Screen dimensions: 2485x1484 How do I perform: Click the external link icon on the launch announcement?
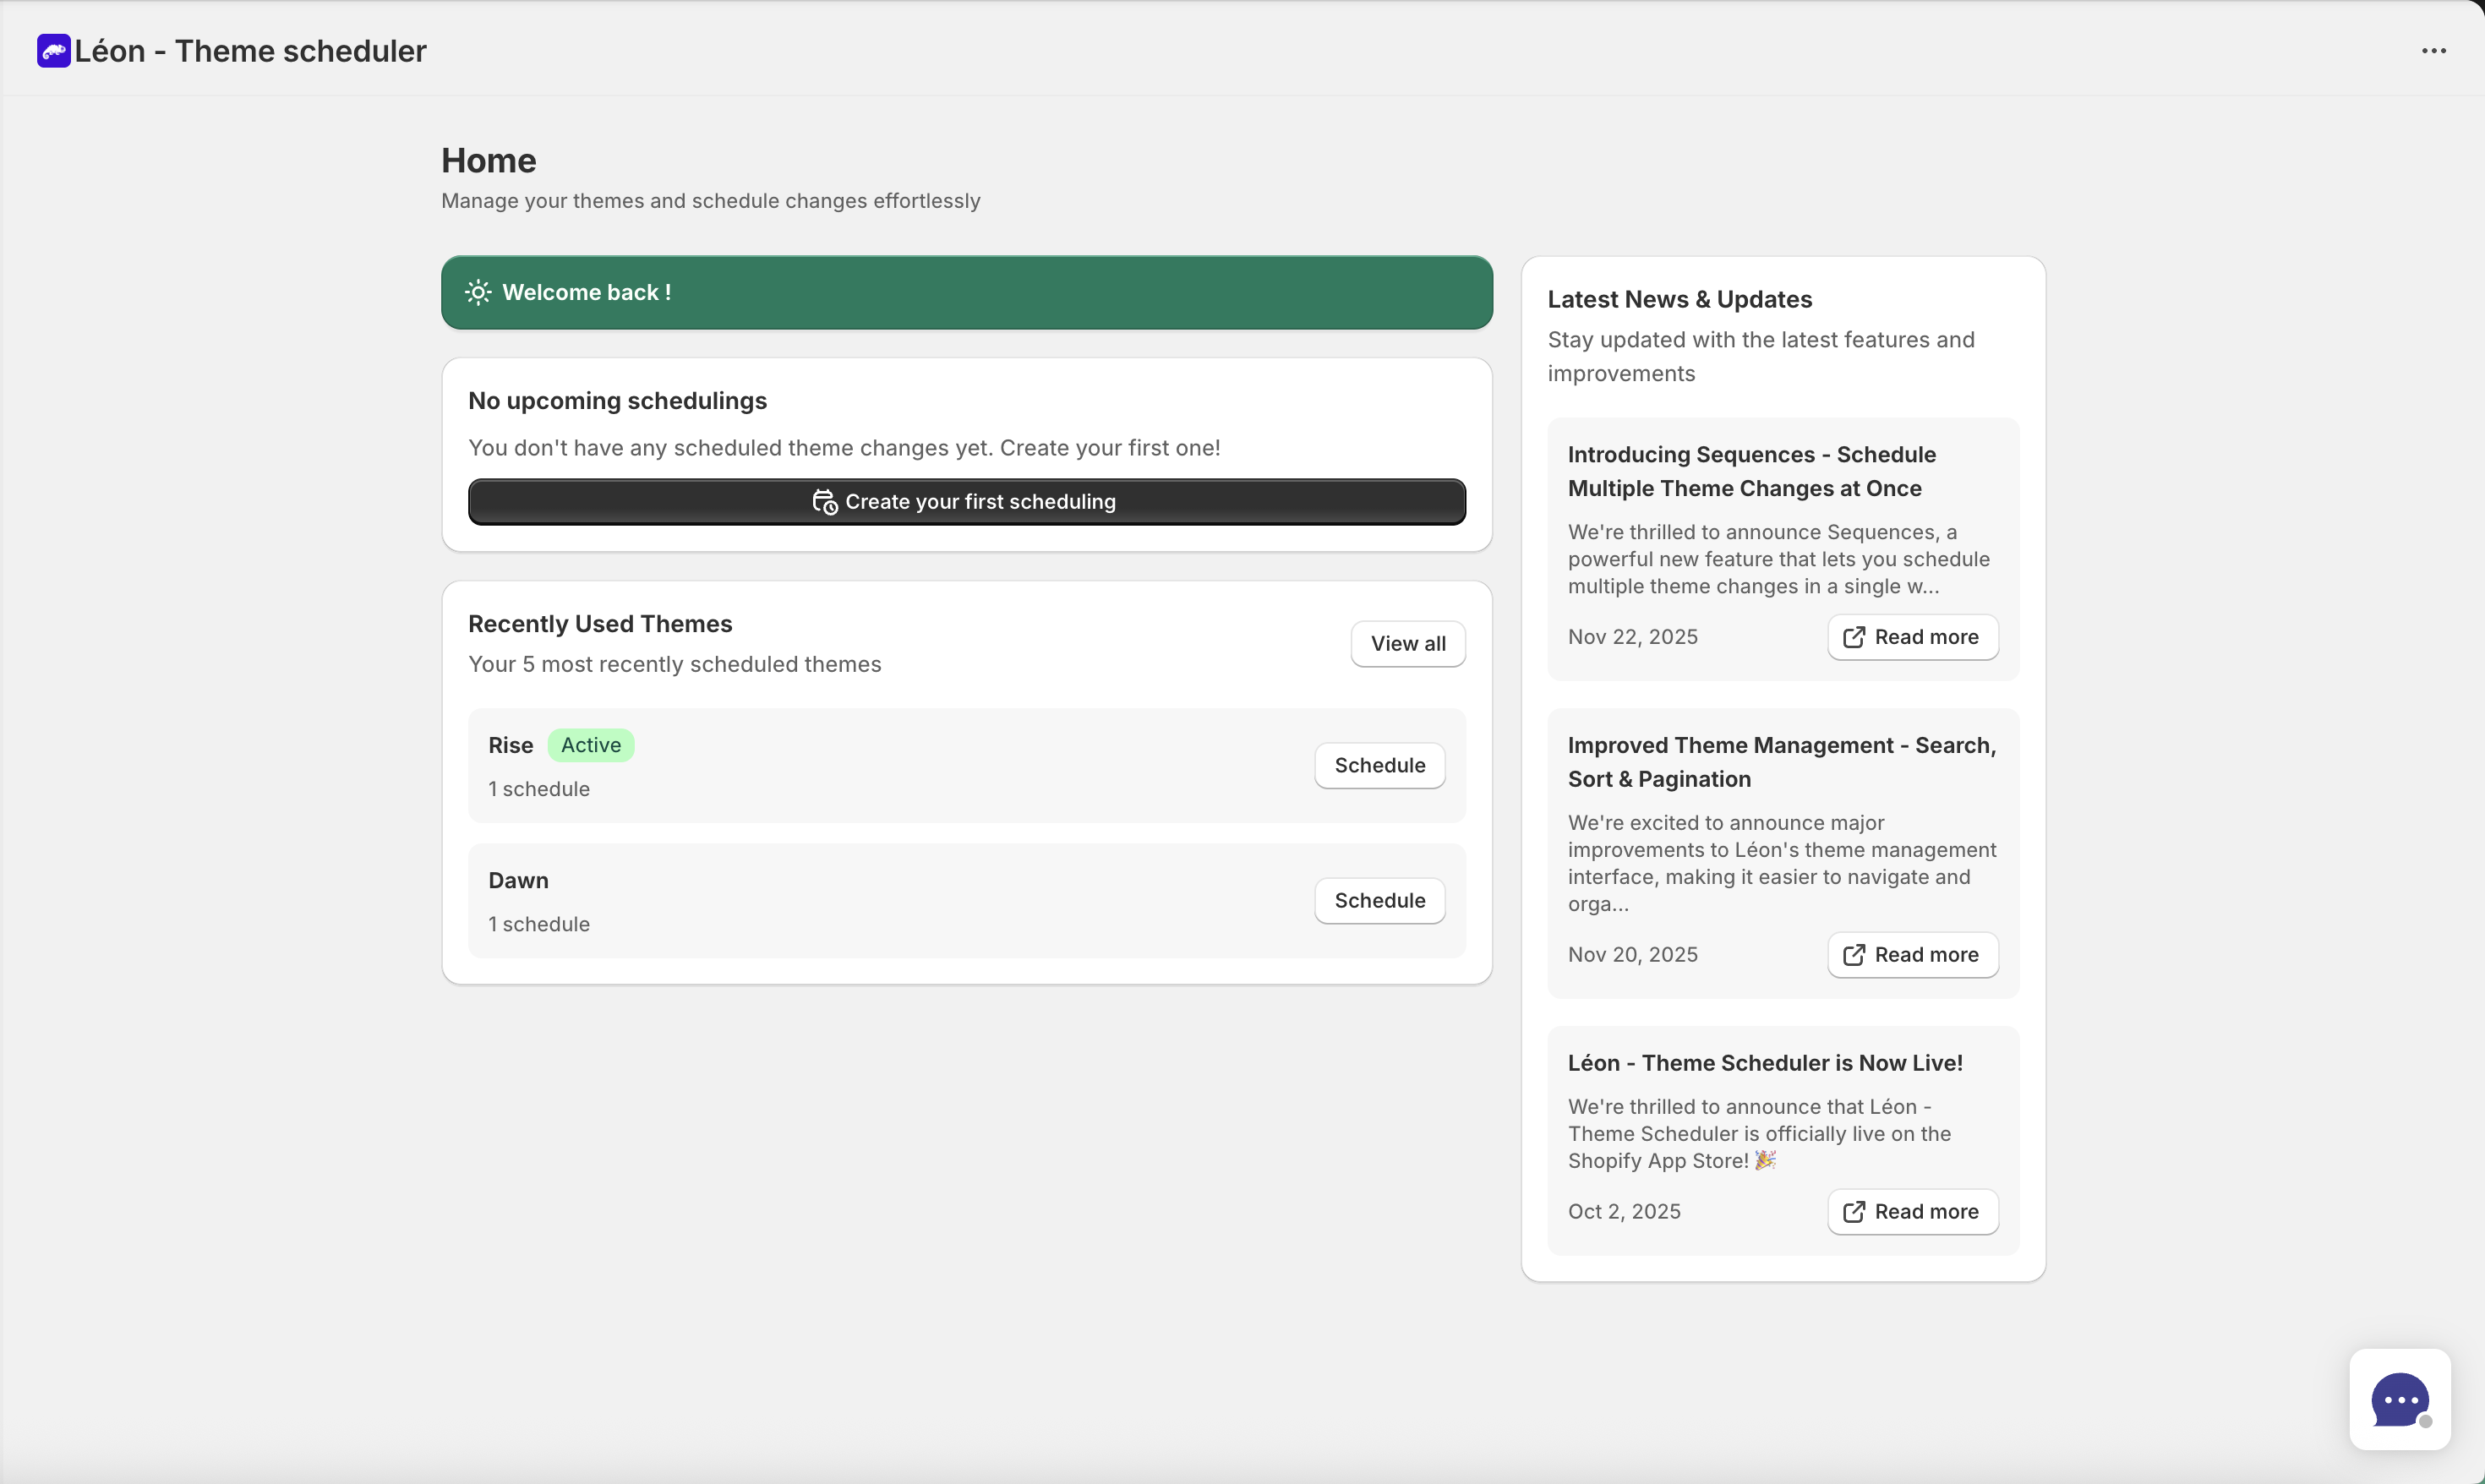pos(1853,1211)
